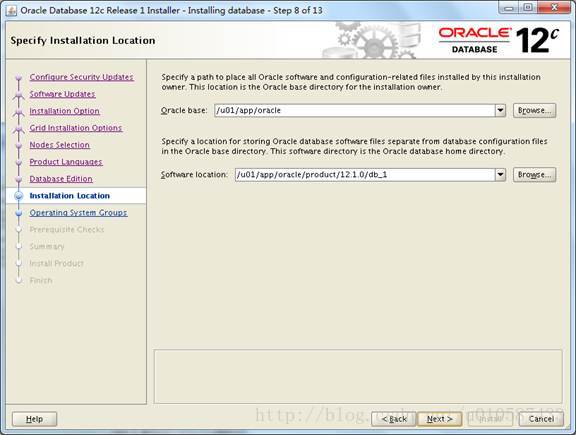
Task: Expand the Oracle base dropdown arrow
Action: click(500, 111)
